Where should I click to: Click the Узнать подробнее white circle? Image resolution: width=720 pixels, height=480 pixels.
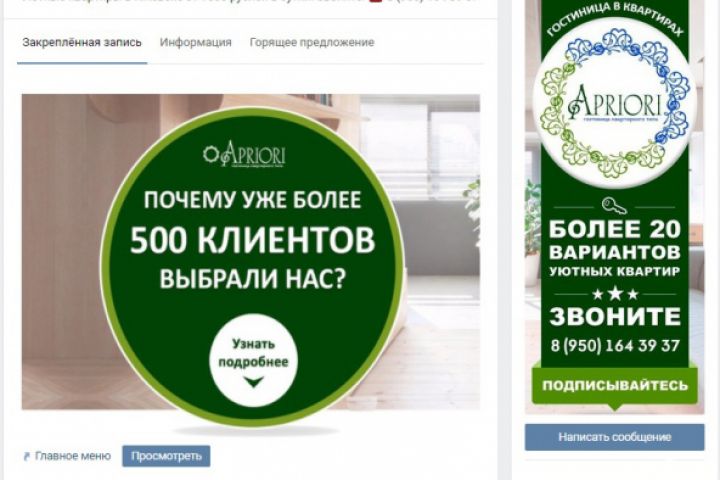pos(253,361)
